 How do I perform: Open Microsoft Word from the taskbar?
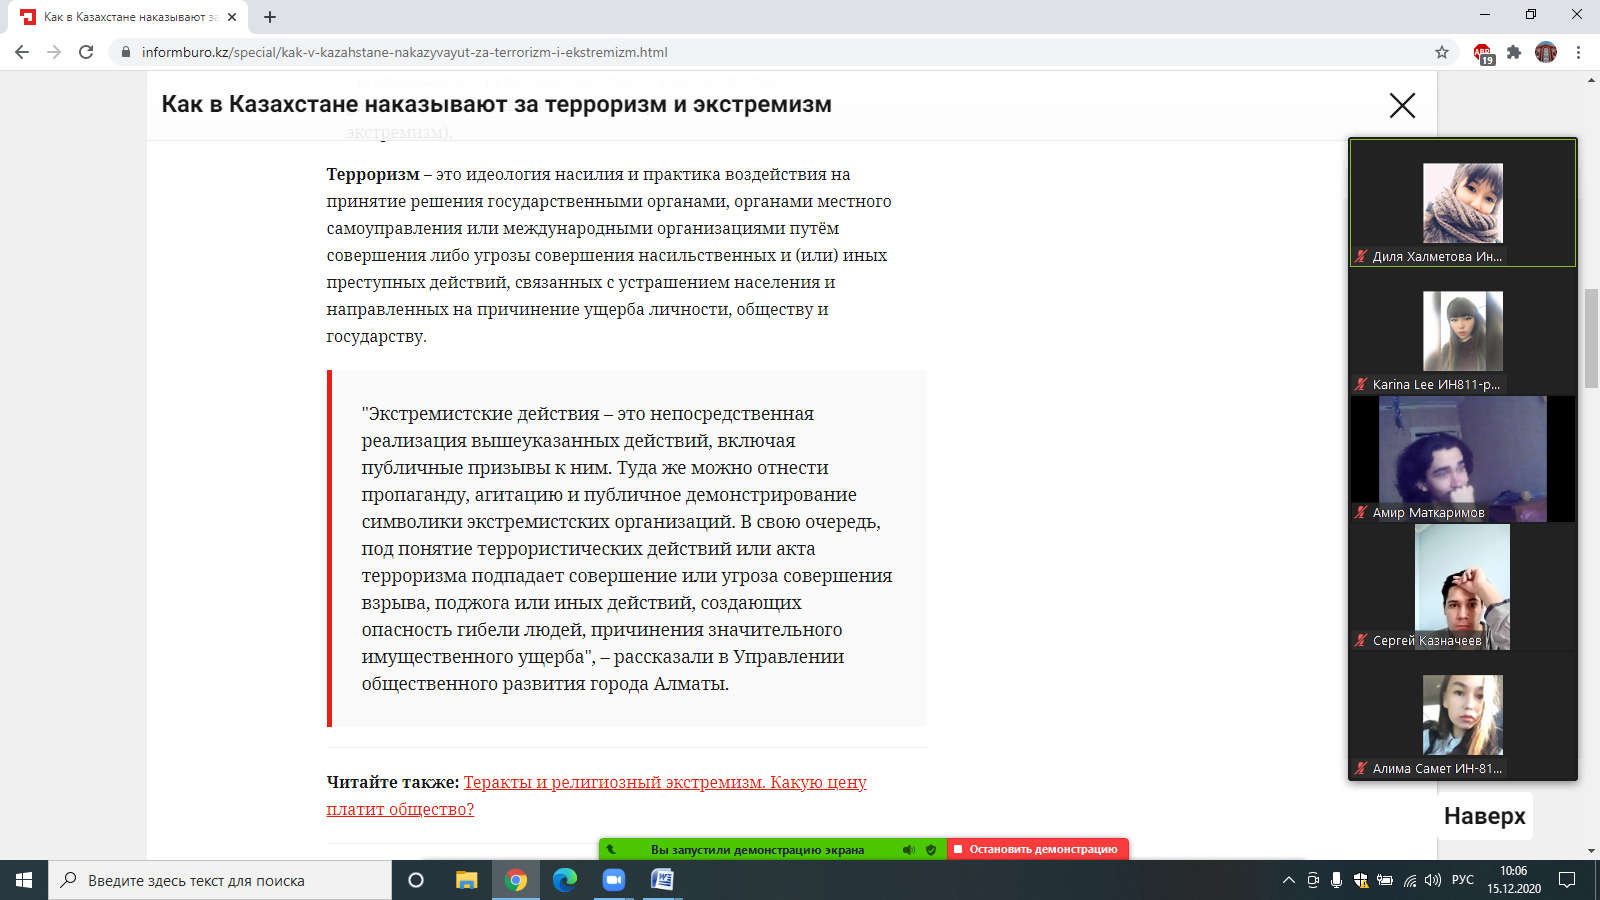(662, 880)
